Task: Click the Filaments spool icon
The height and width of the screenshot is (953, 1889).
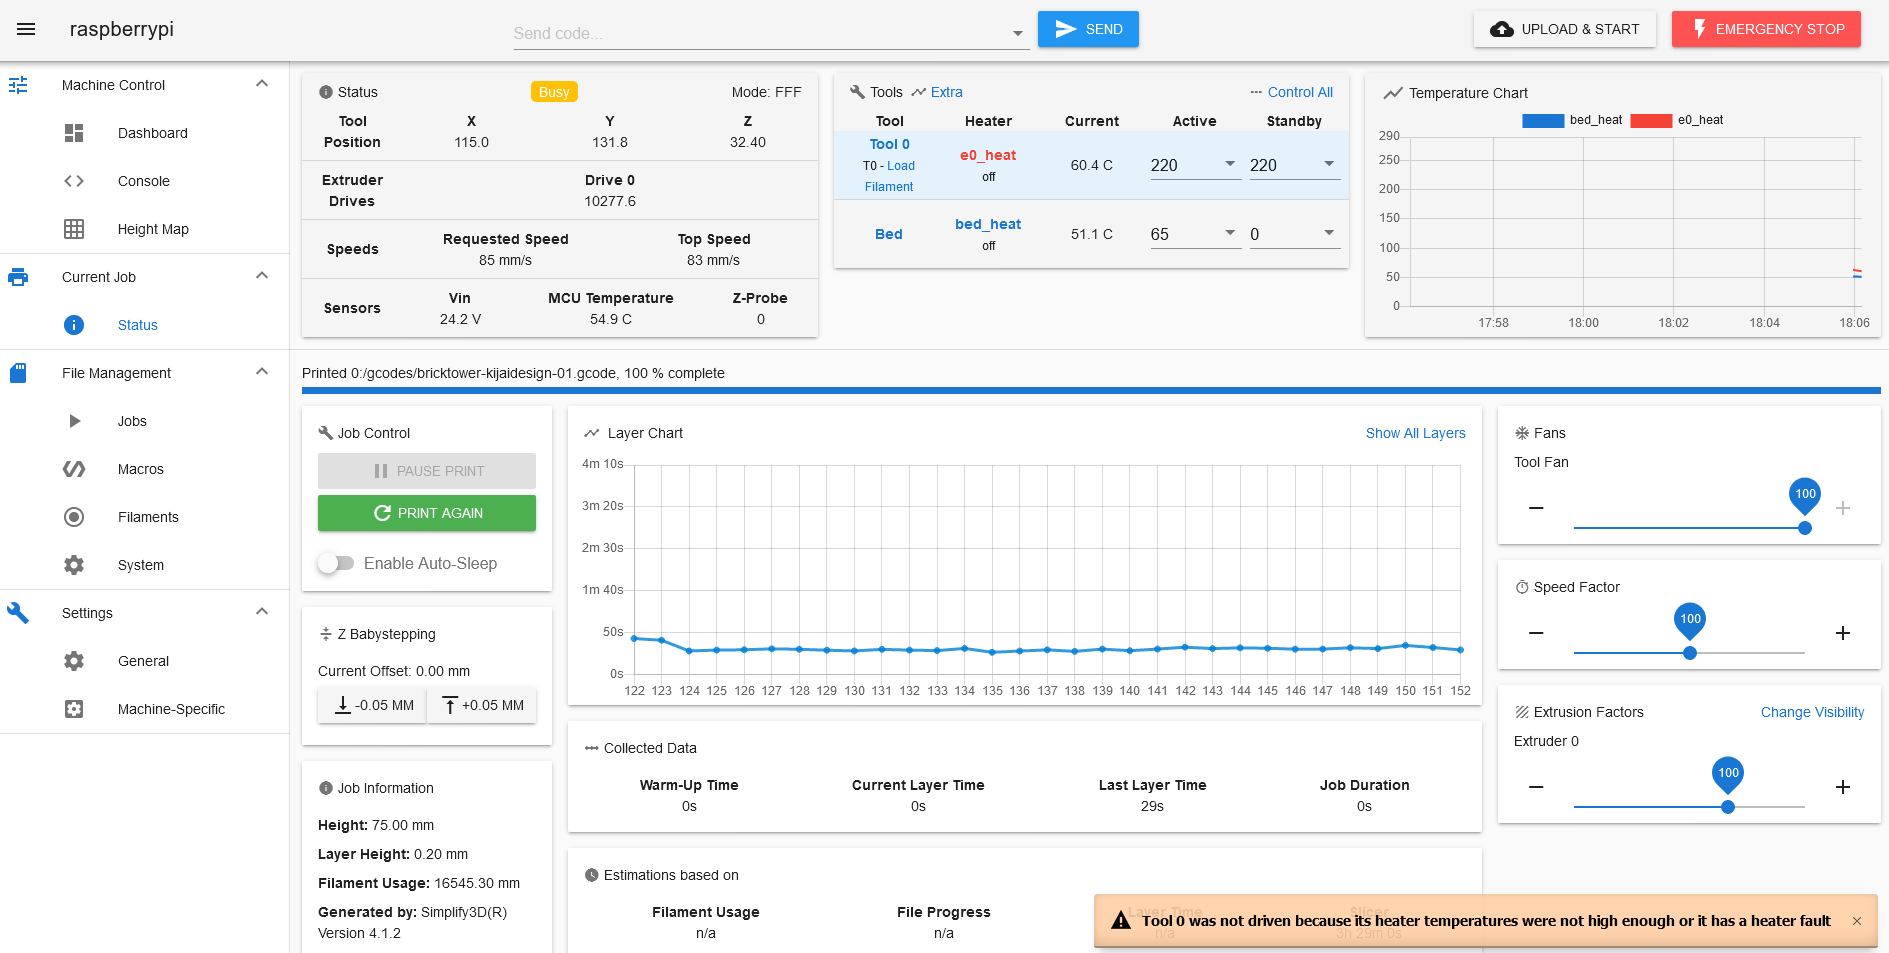Action: coord(74,517)
